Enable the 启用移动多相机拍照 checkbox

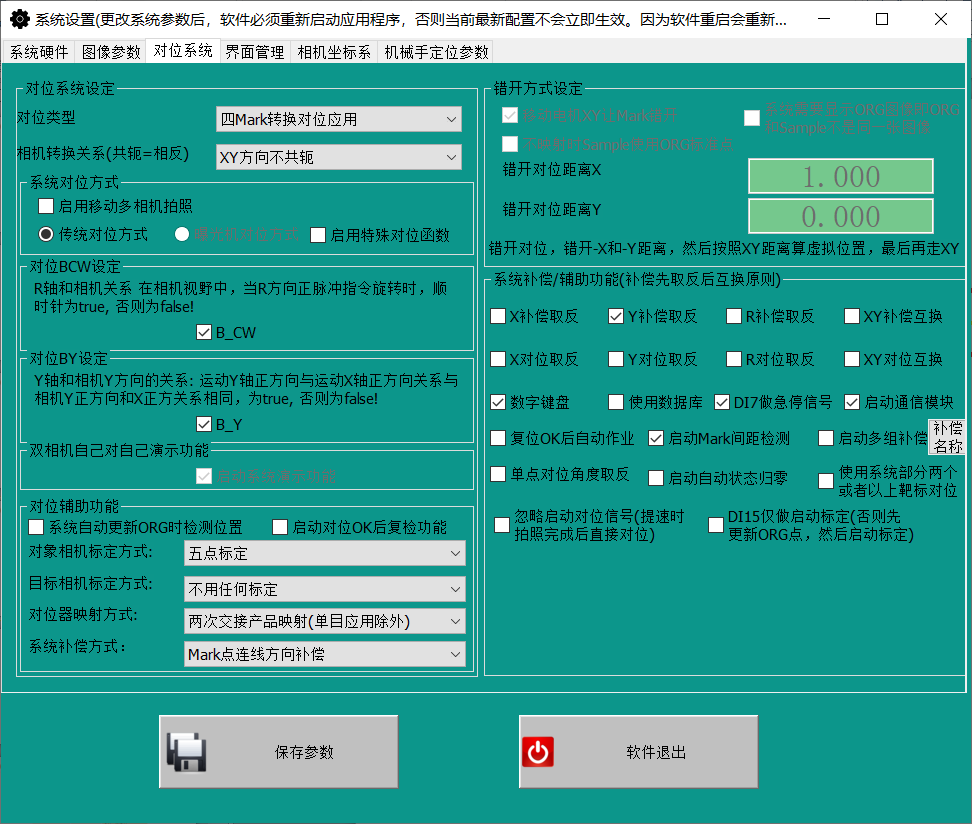(x=46, y=206)
